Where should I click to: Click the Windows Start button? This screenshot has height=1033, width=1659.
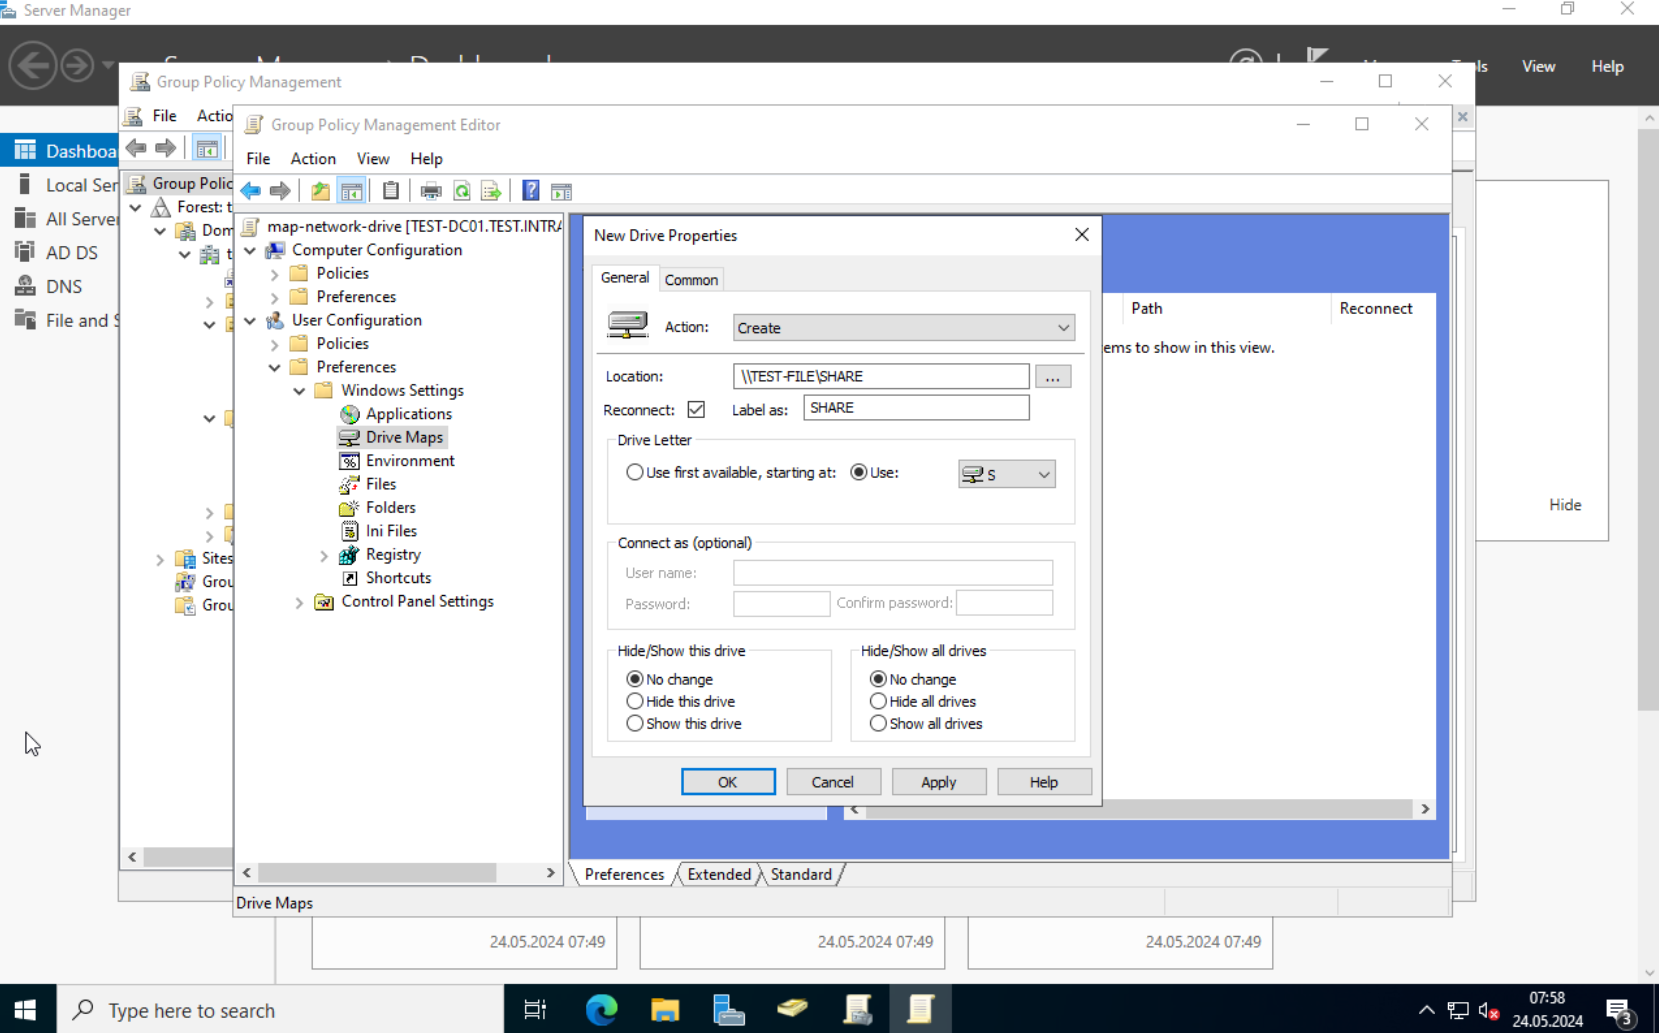(x=27, y=1009)
